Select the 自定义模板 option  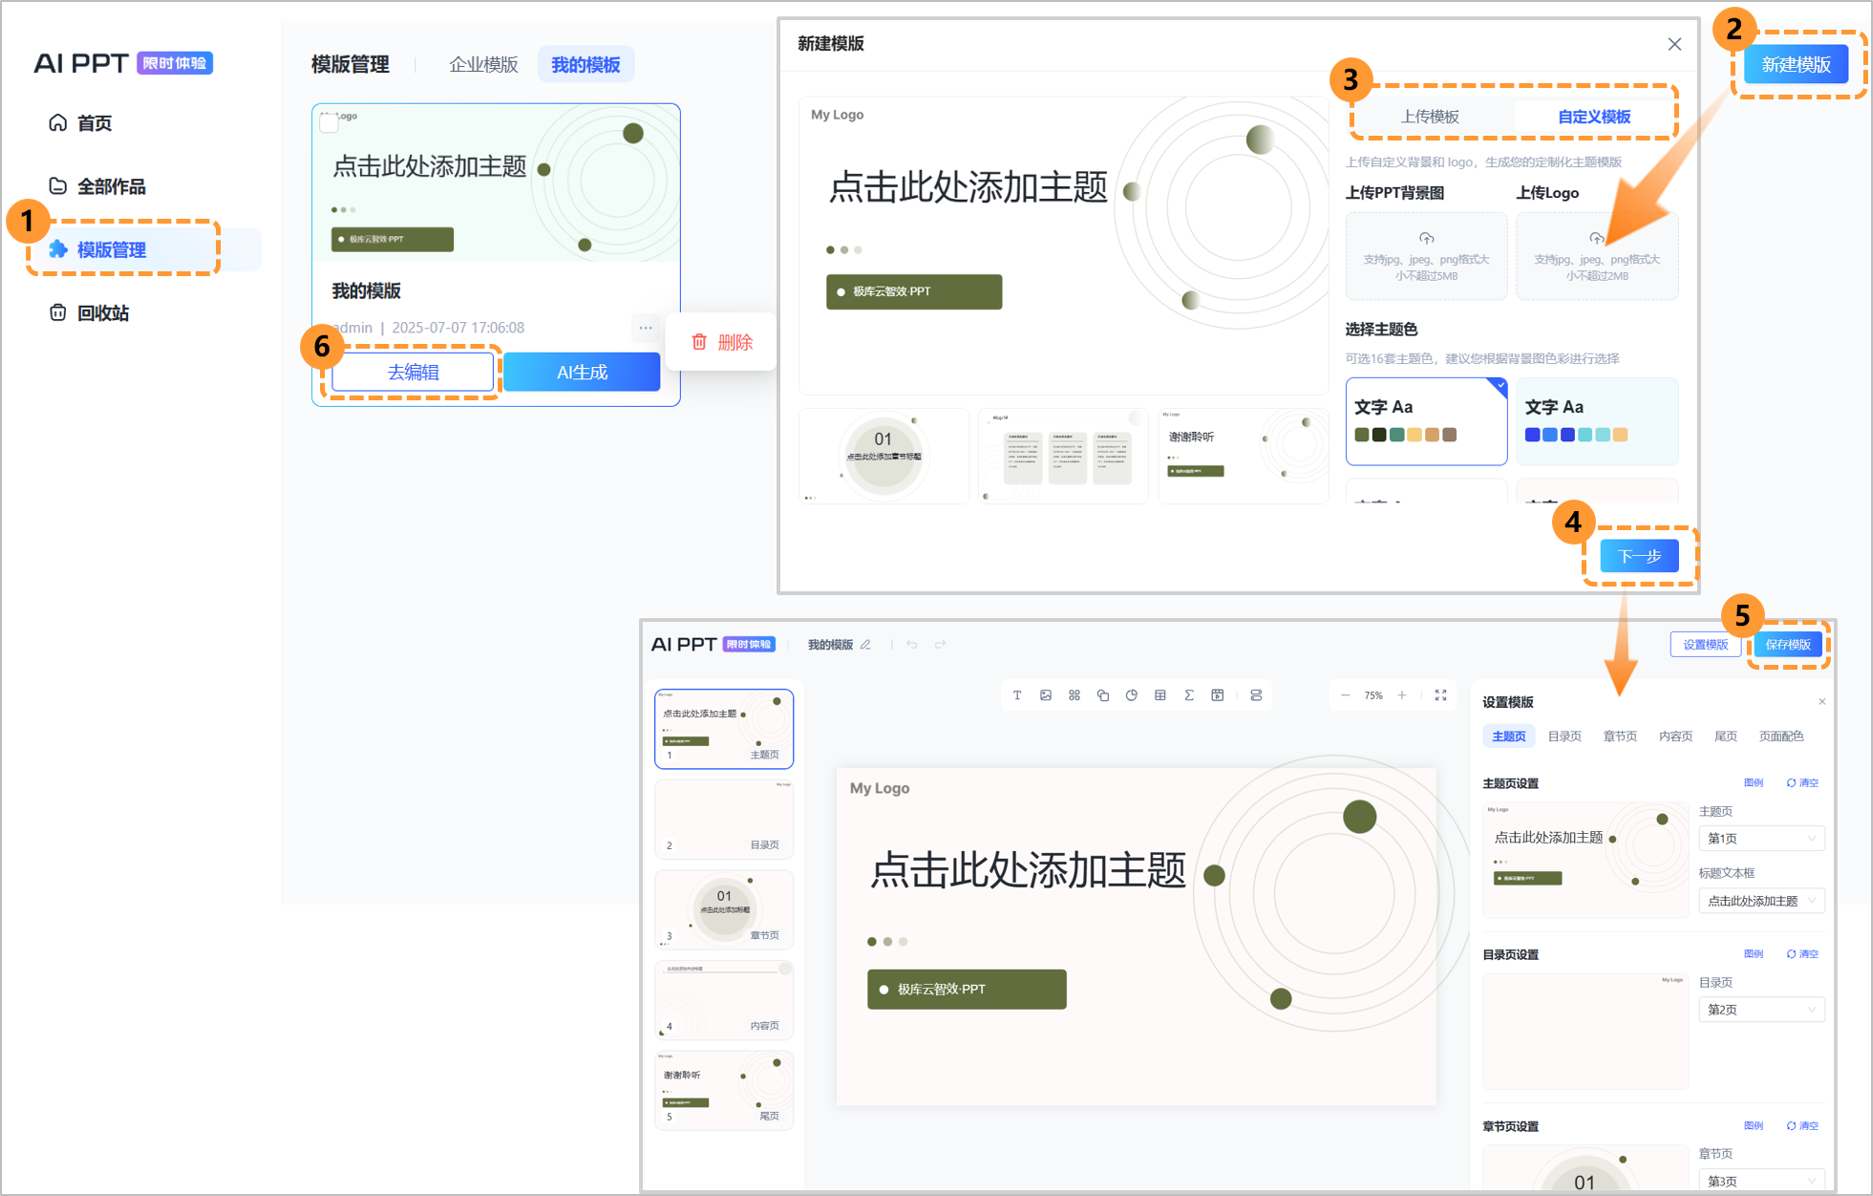(1595, 116)
